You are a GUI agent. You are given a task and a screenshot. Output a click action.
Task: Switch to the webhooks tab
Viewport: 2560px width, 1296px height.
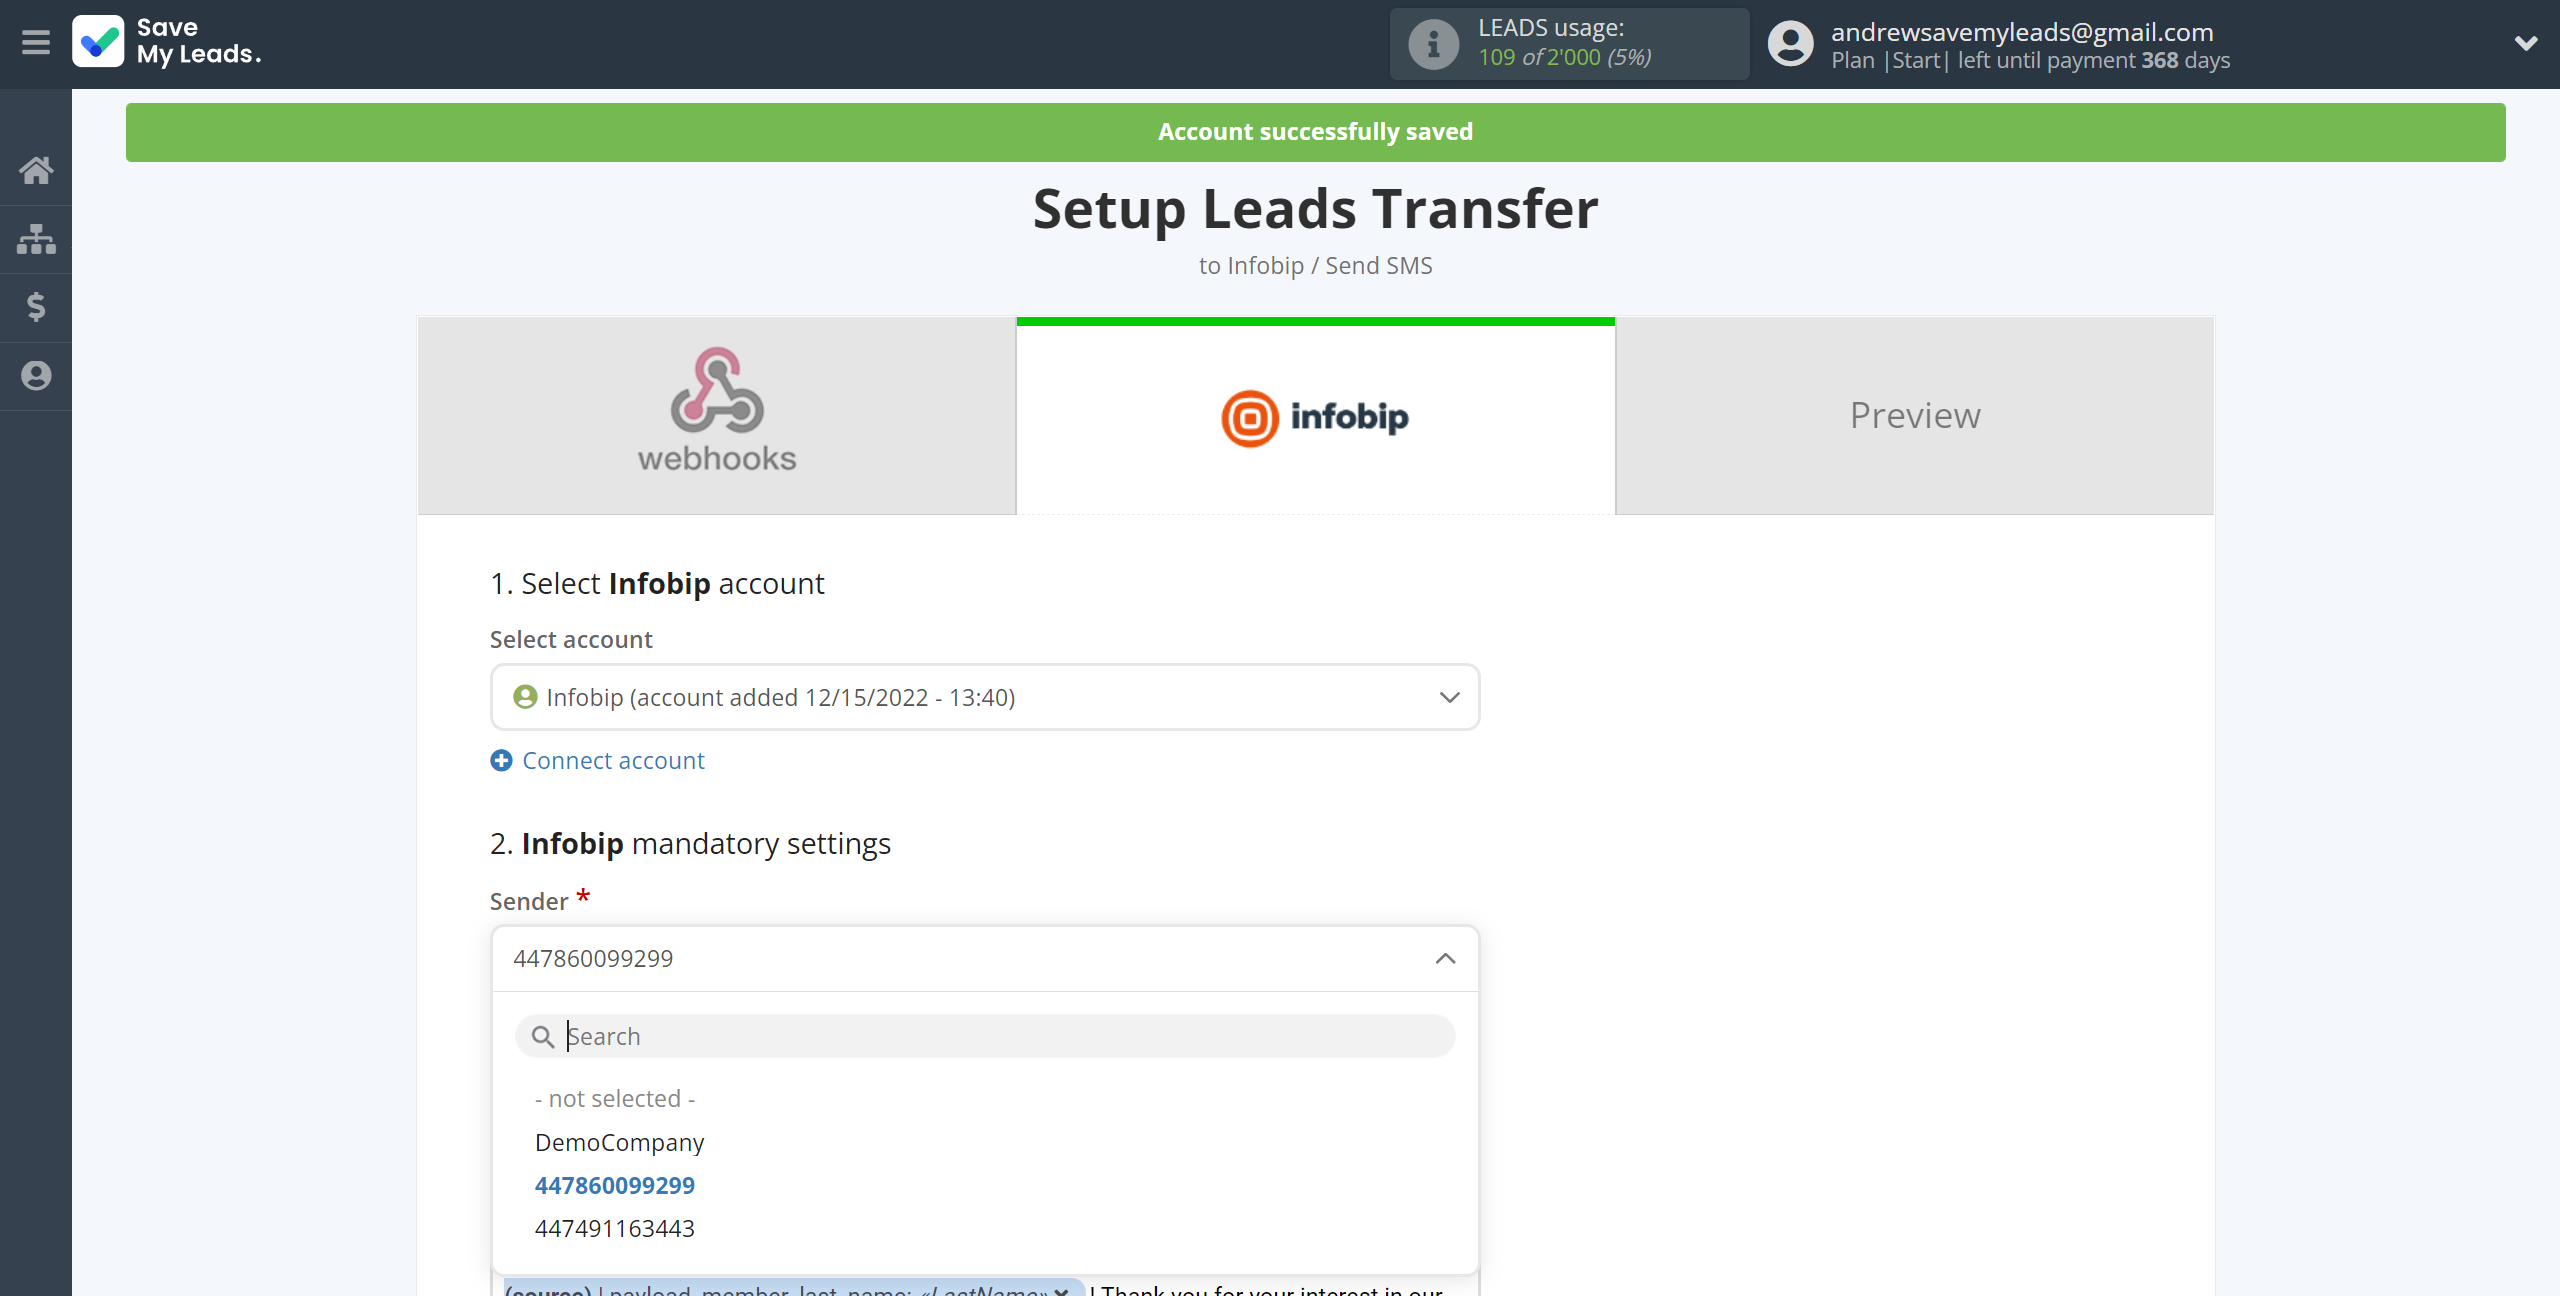[x=717, y=416]
